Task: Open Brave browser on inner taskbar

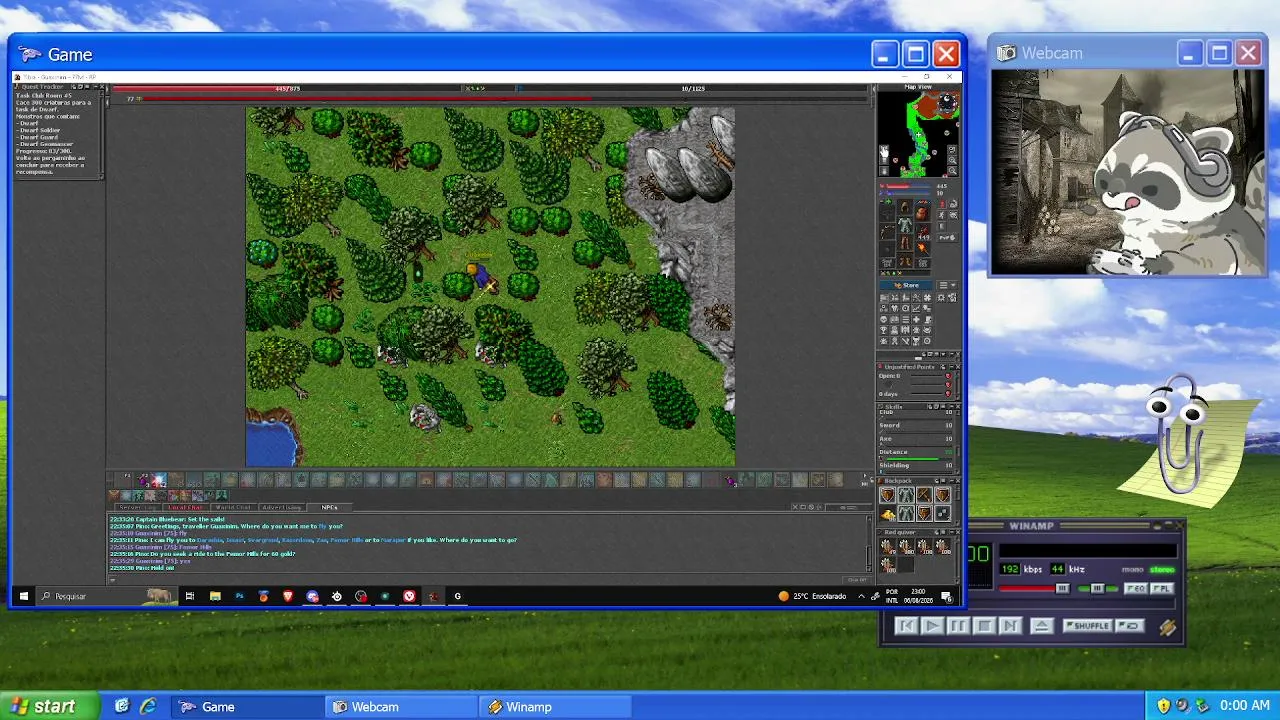Action: coord(288,596)
